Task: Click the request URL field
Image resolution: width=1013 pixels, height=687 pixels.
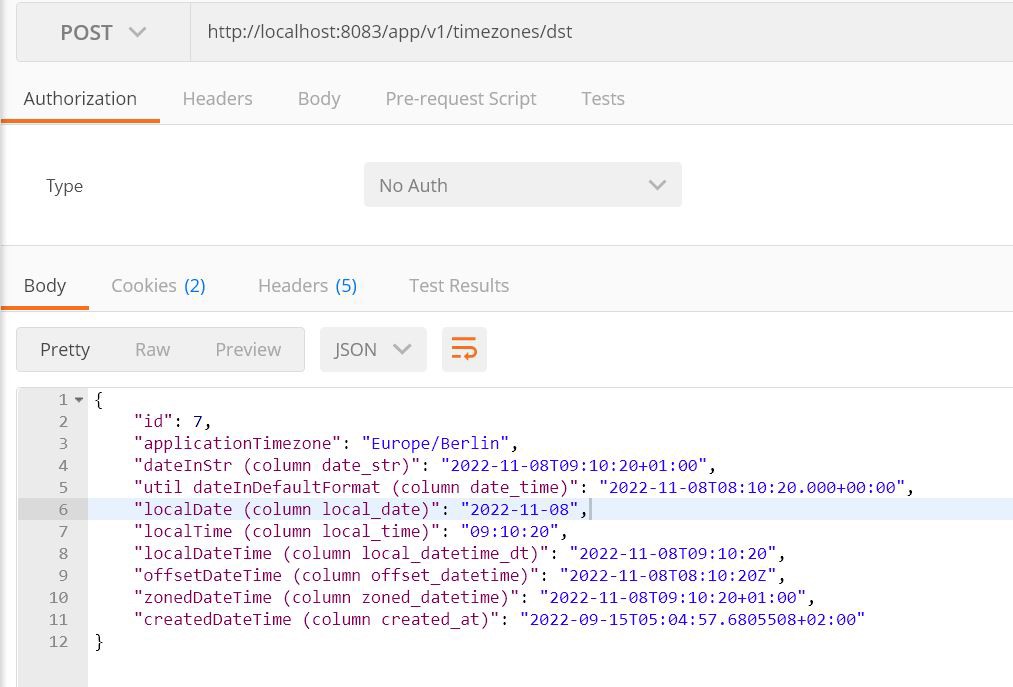Action: pyautogui.click(x=601, y=32)
